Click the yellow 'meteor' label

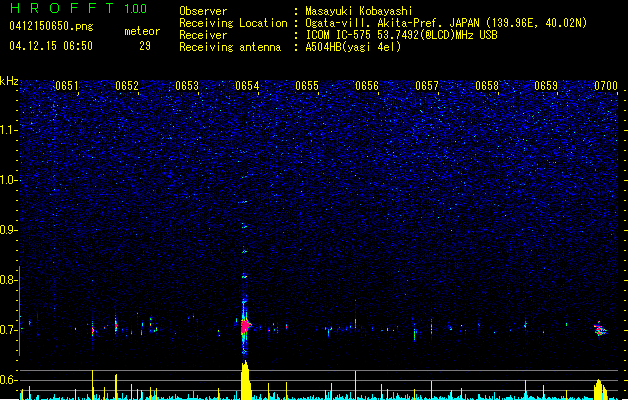pos(142,31)
